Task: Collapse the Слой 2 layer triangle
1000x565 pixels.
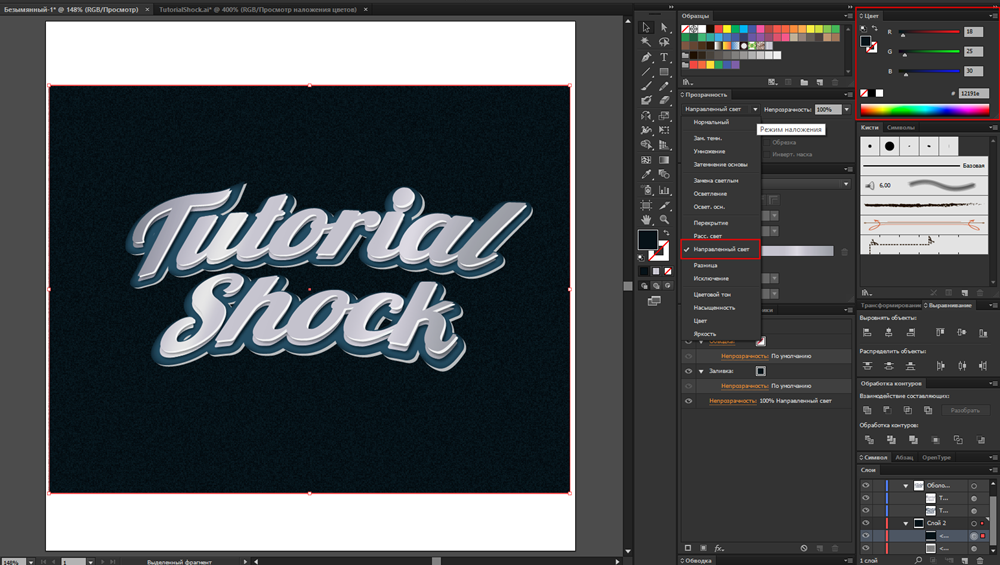Action: click(x=906, y=523)
